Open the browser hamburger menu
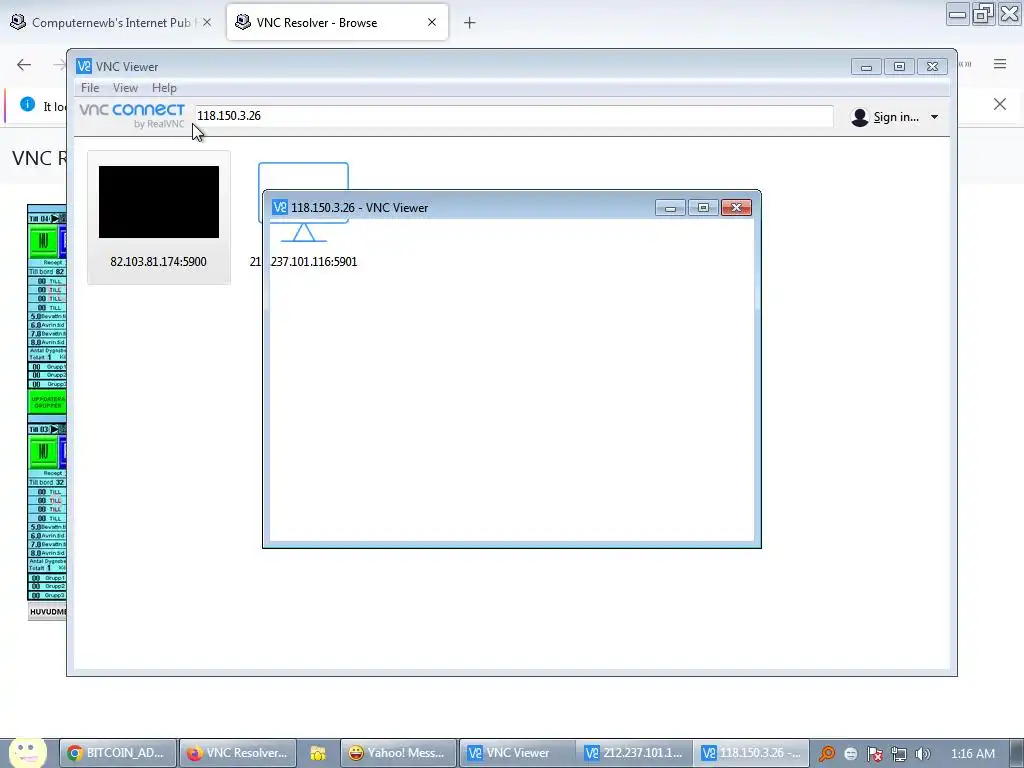 pyautogui.click(x=1000, y=64)
